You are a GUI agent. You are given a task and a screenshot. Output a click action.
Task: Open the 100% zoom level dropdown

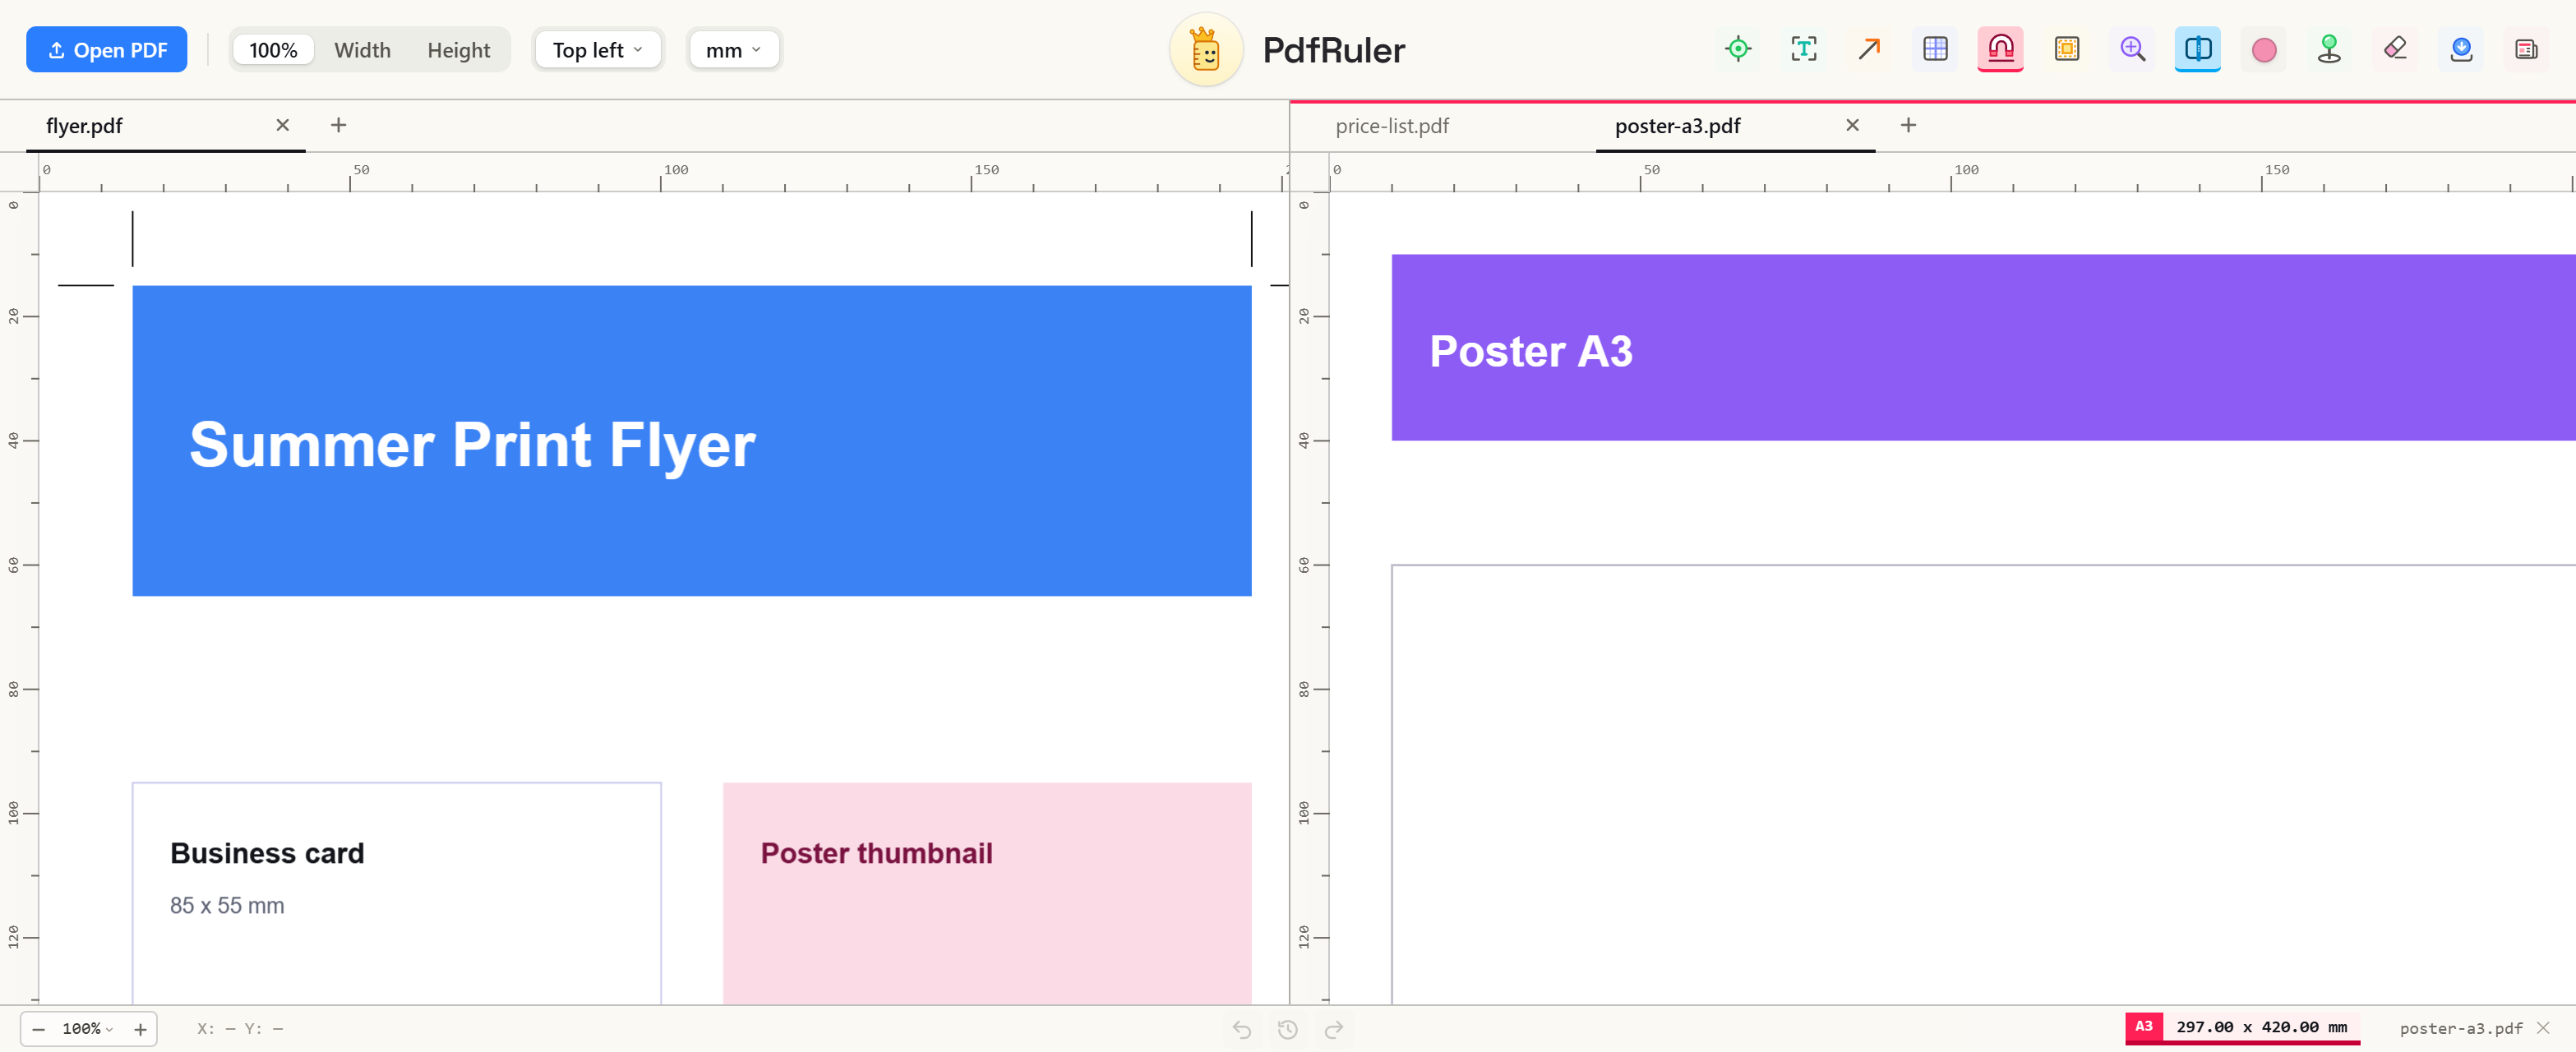[x=87, y=1029]
